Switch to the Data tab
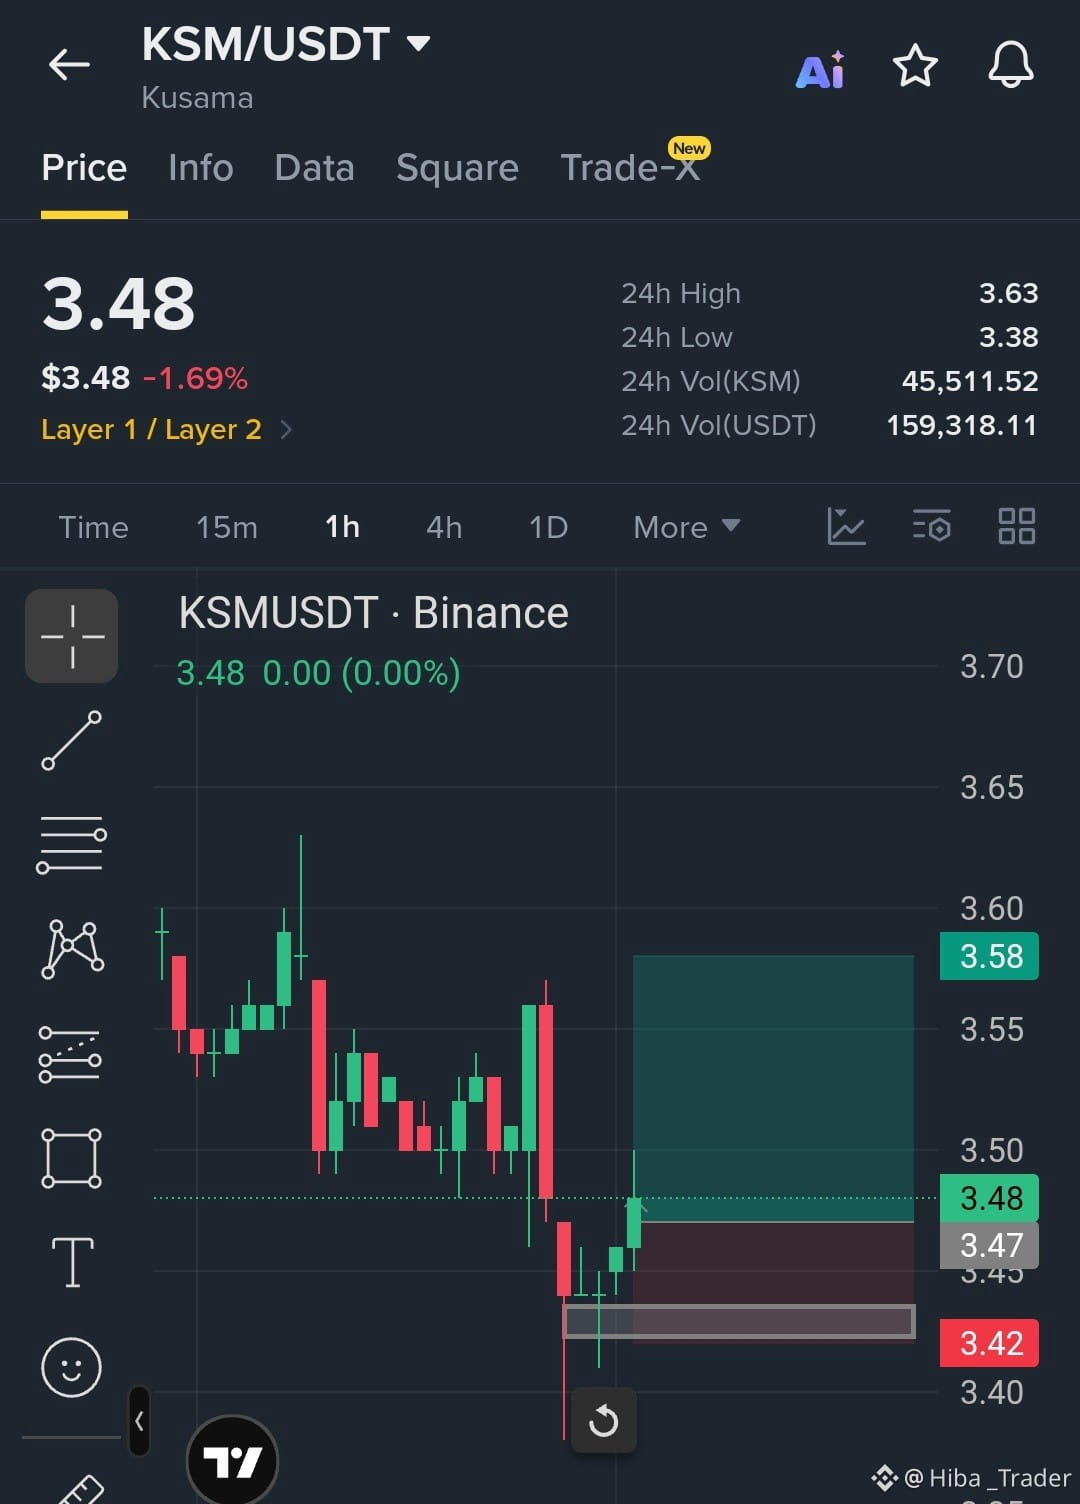The image size is (1080, 1504). pos(314,167)
